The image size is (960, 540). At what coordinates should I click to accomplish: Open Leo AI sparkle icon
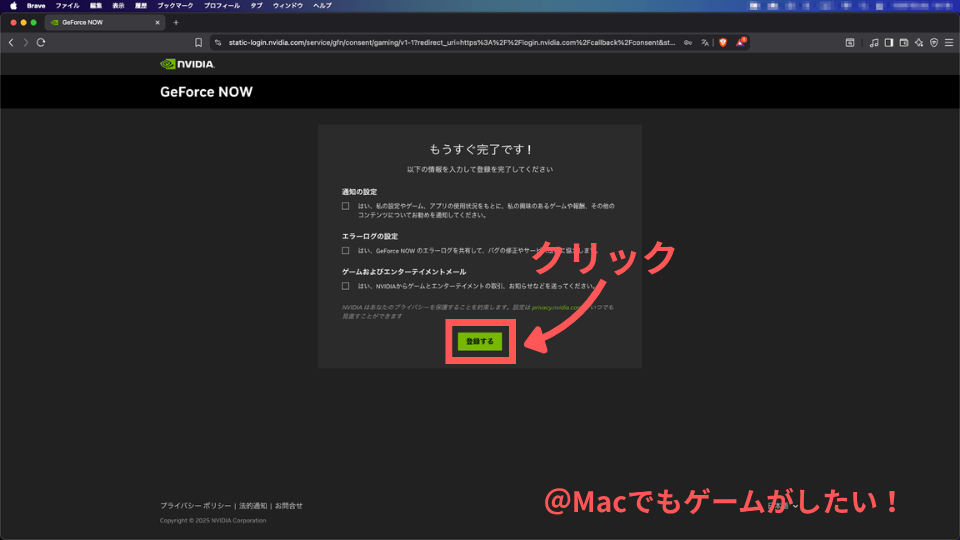919,43
